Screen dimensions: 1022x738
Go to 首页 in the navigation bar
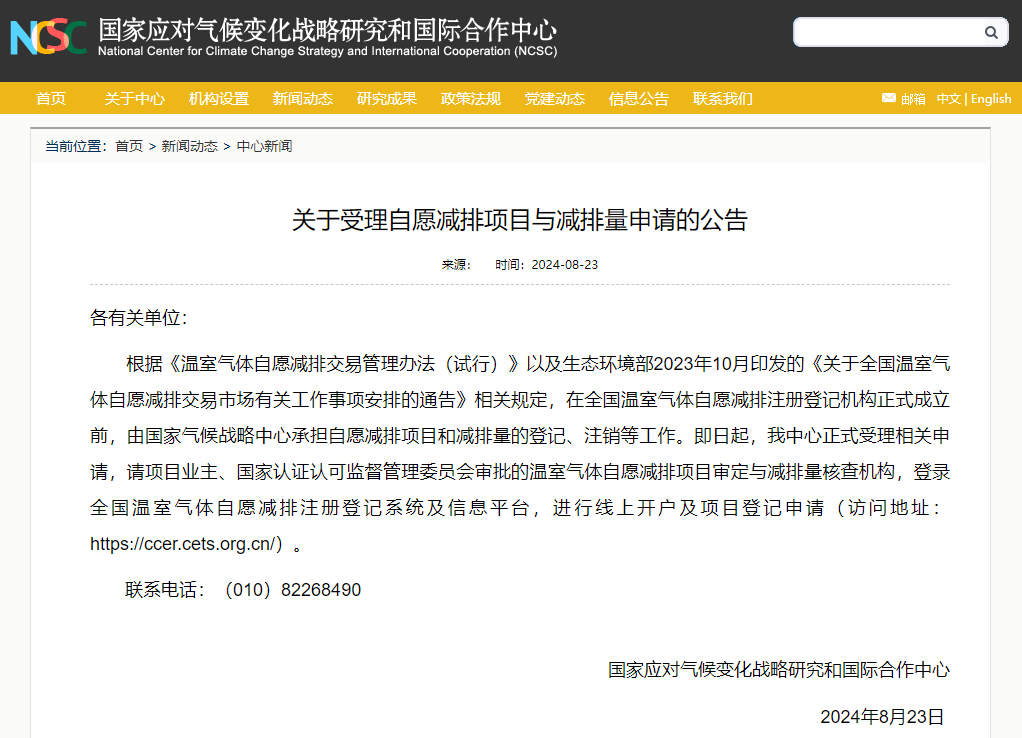click(50, 98)
